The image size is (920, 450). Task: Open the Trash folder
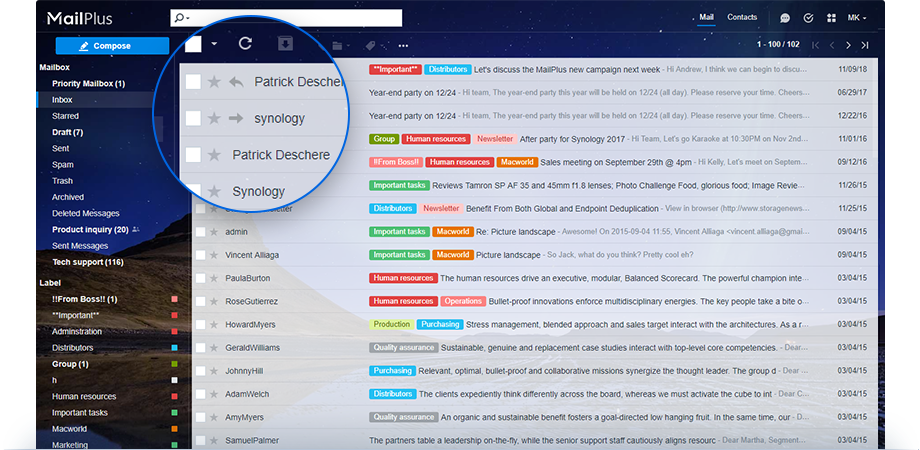[x=62, y=181]
